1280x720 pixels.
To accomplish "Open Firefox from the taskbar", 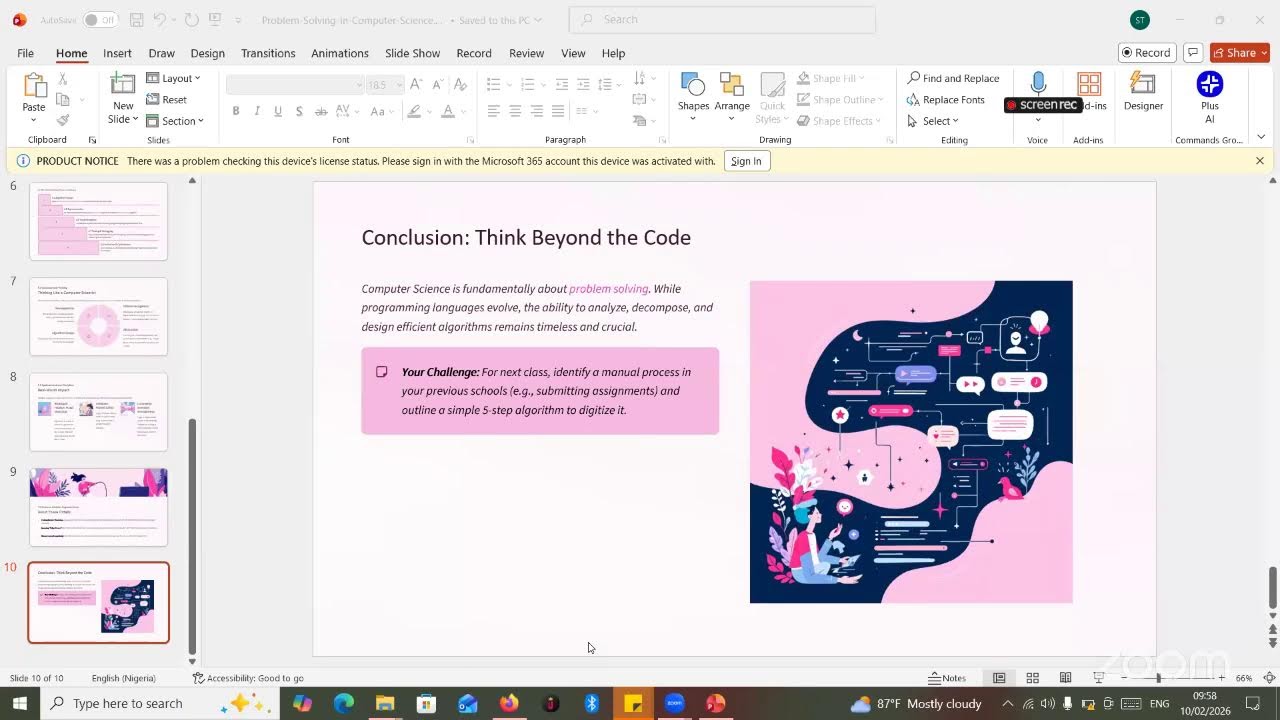I will [x=509, y=704].
